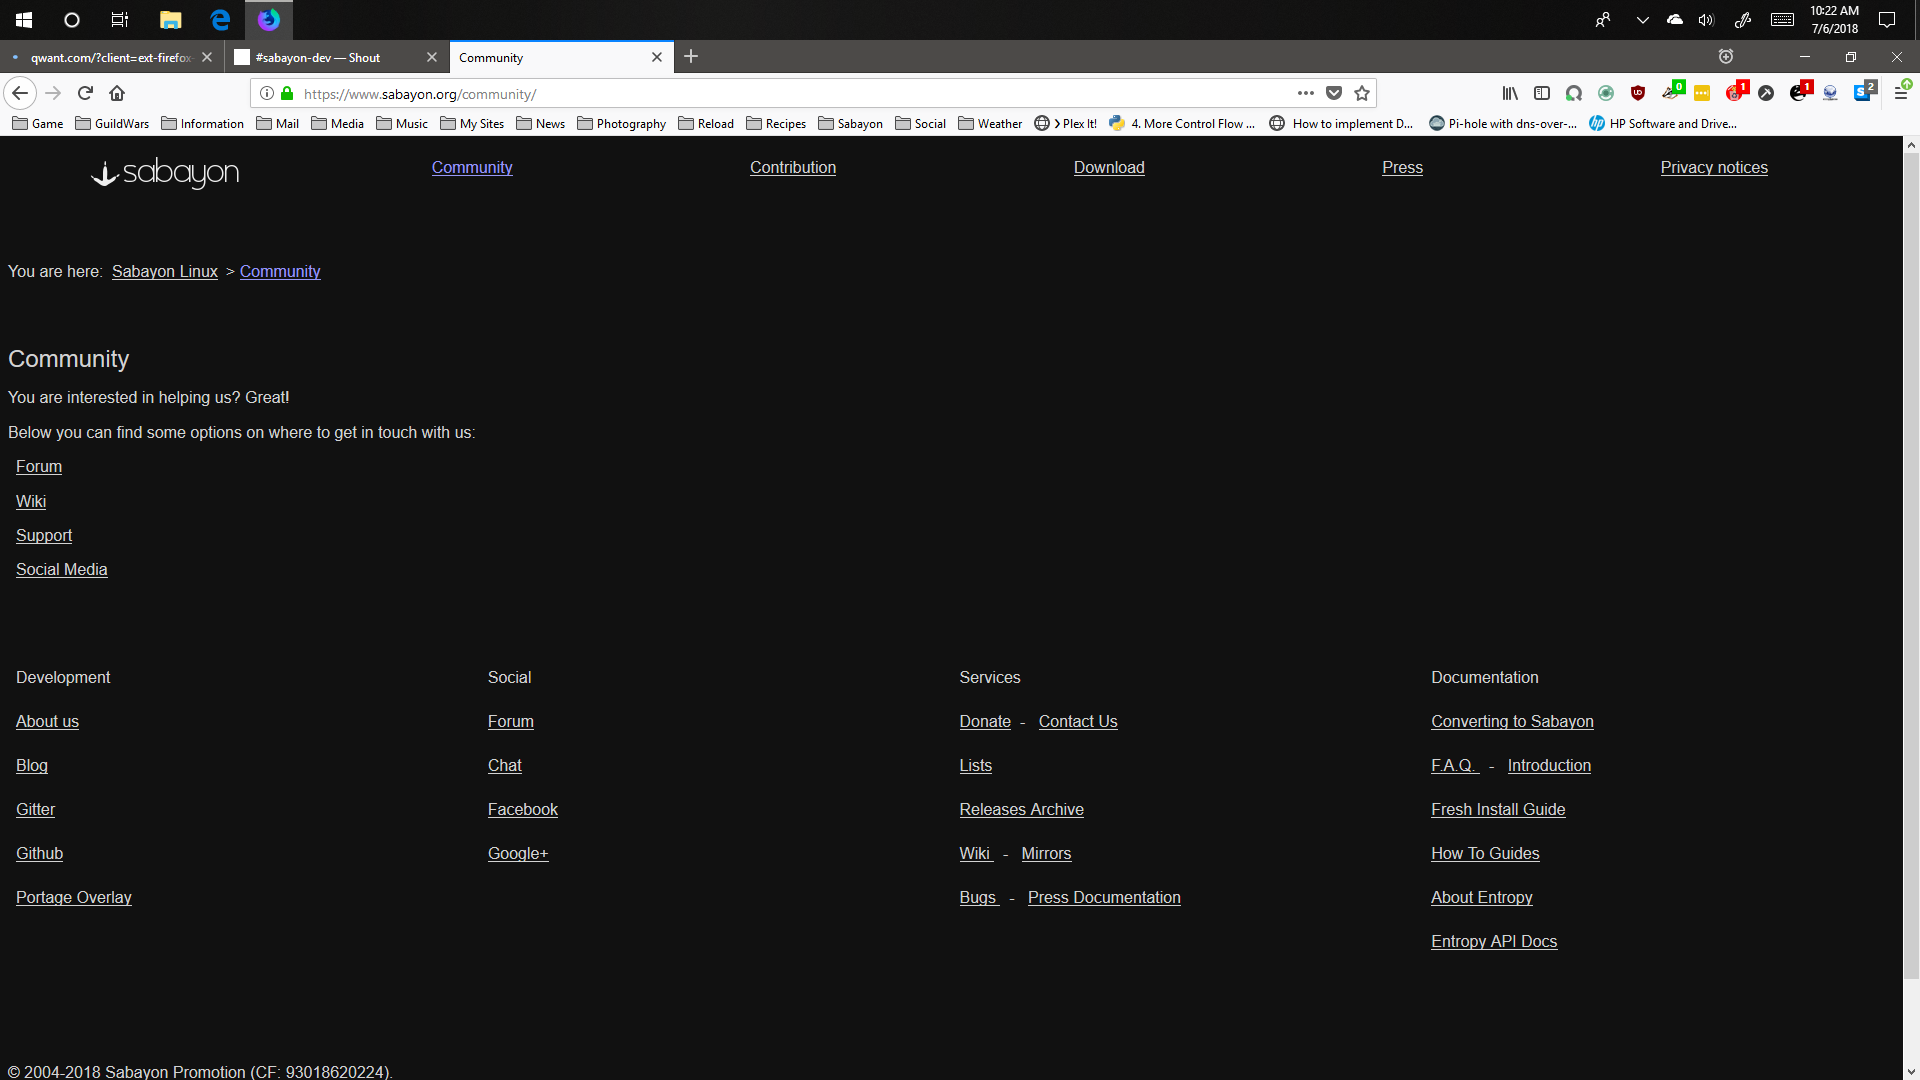
Task: Click the alarm-clock icon in title bar
Action: coord(1726,57)
